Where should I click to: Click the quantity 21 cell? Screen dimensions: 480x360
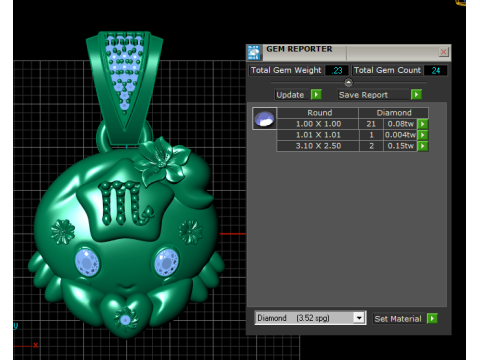(371, 124)
